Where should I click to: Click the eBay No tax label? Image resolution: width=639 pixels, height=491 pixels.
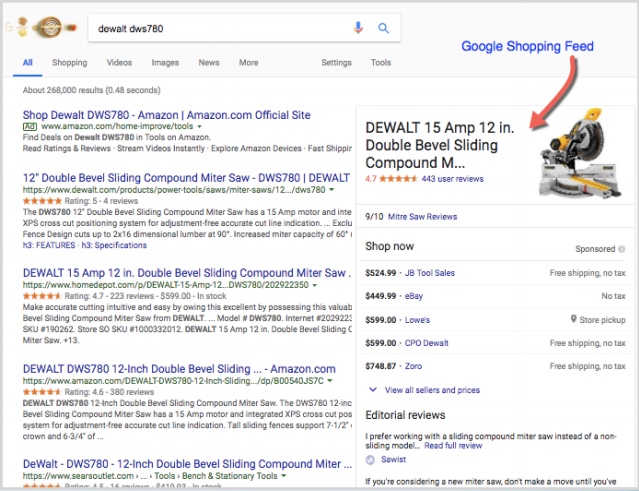[613, 296]
